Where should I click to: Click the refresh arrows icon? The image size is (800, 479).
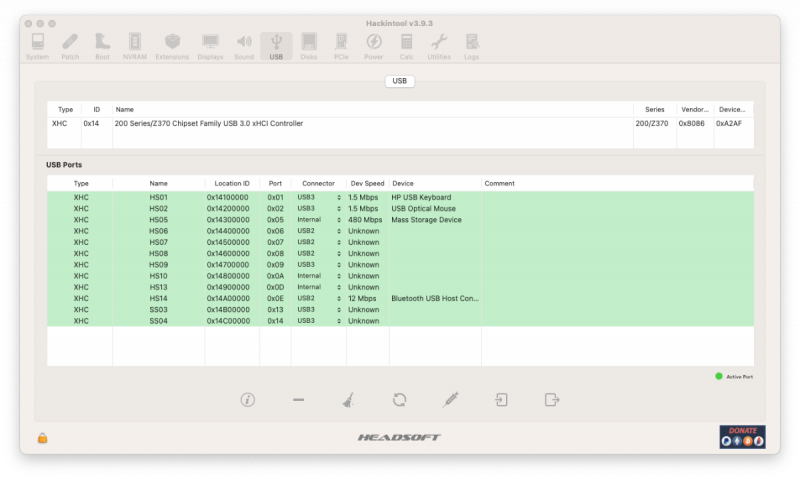coord(399,400)
